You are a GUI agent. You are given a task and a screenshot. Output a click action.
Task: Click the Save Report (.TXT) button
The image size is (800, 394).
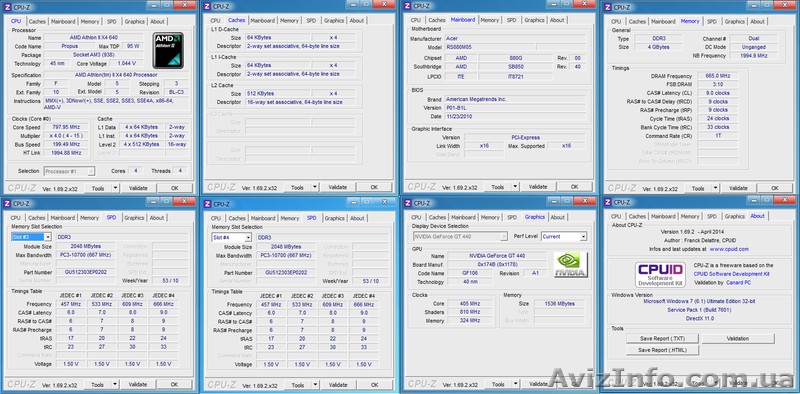pos(662,338)
